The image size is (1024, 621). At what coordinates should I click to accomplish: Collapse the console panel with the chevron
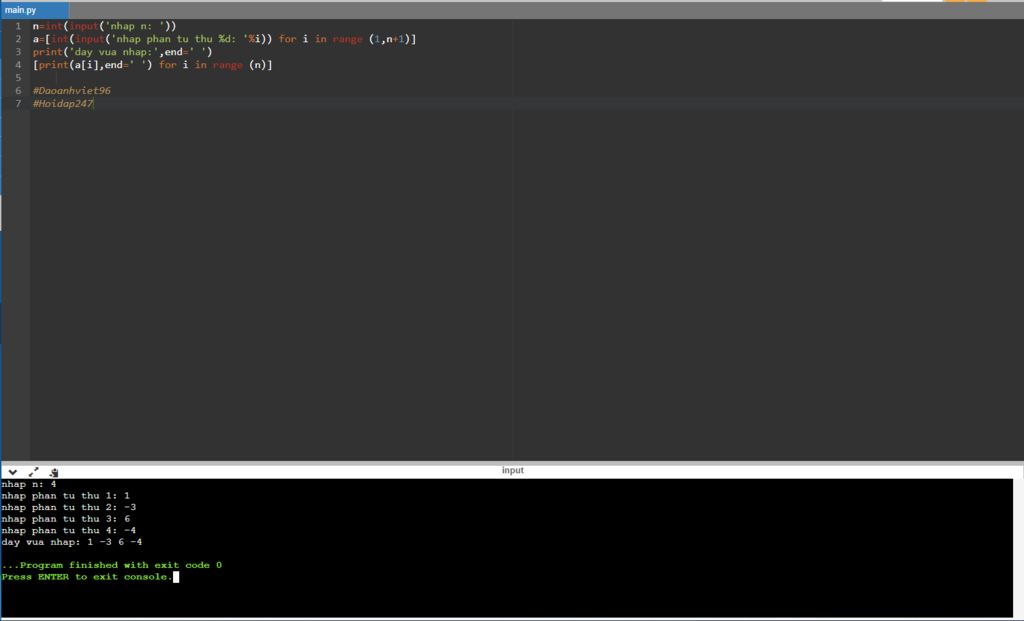tap(12, 471)
